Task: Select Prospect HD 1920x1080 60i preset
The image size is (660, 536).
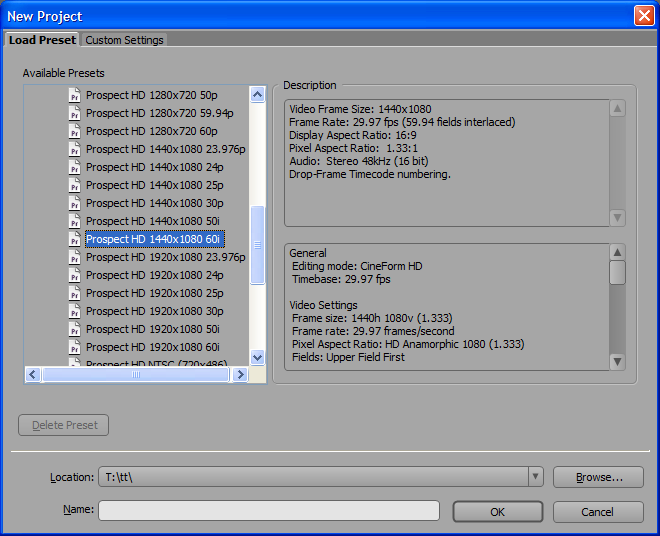Action: tap(153, 347)
